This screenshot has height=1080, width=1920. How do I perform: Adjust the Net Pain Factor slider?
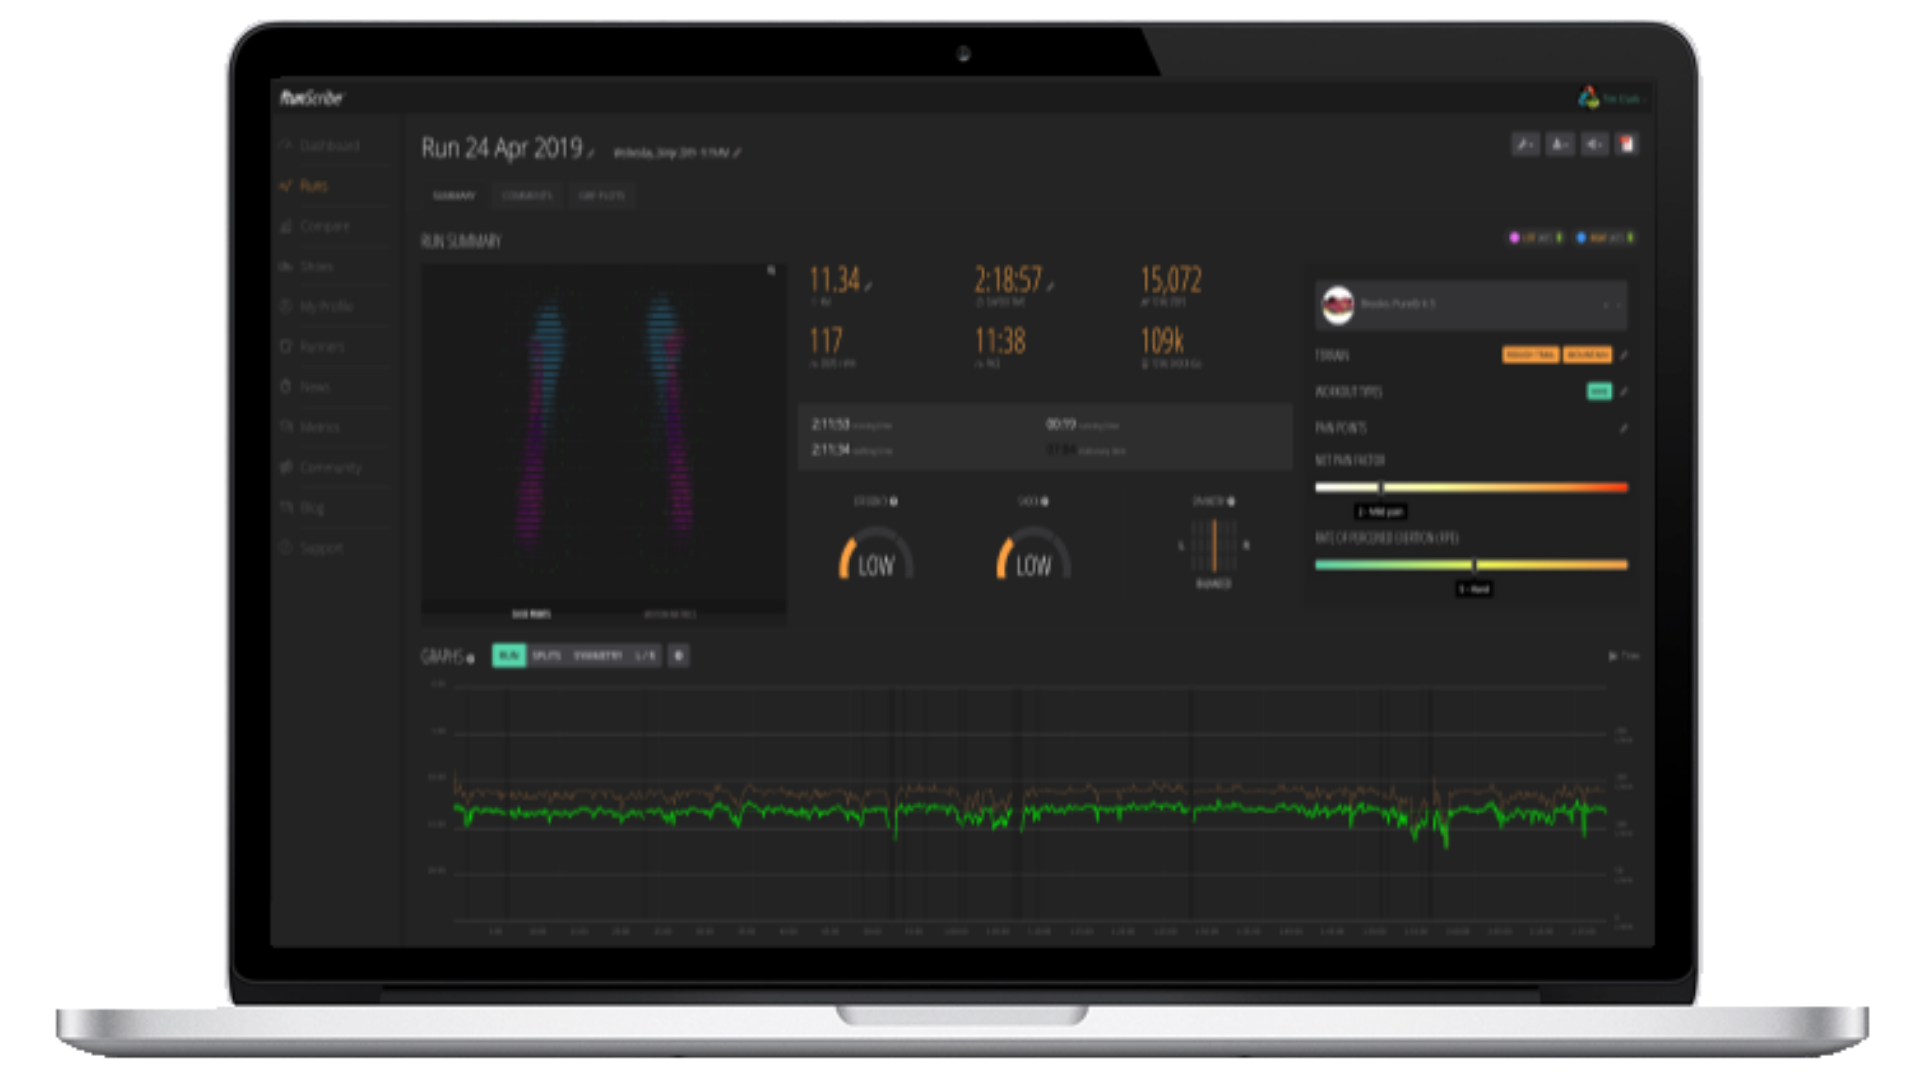(x=1381, y=488)
